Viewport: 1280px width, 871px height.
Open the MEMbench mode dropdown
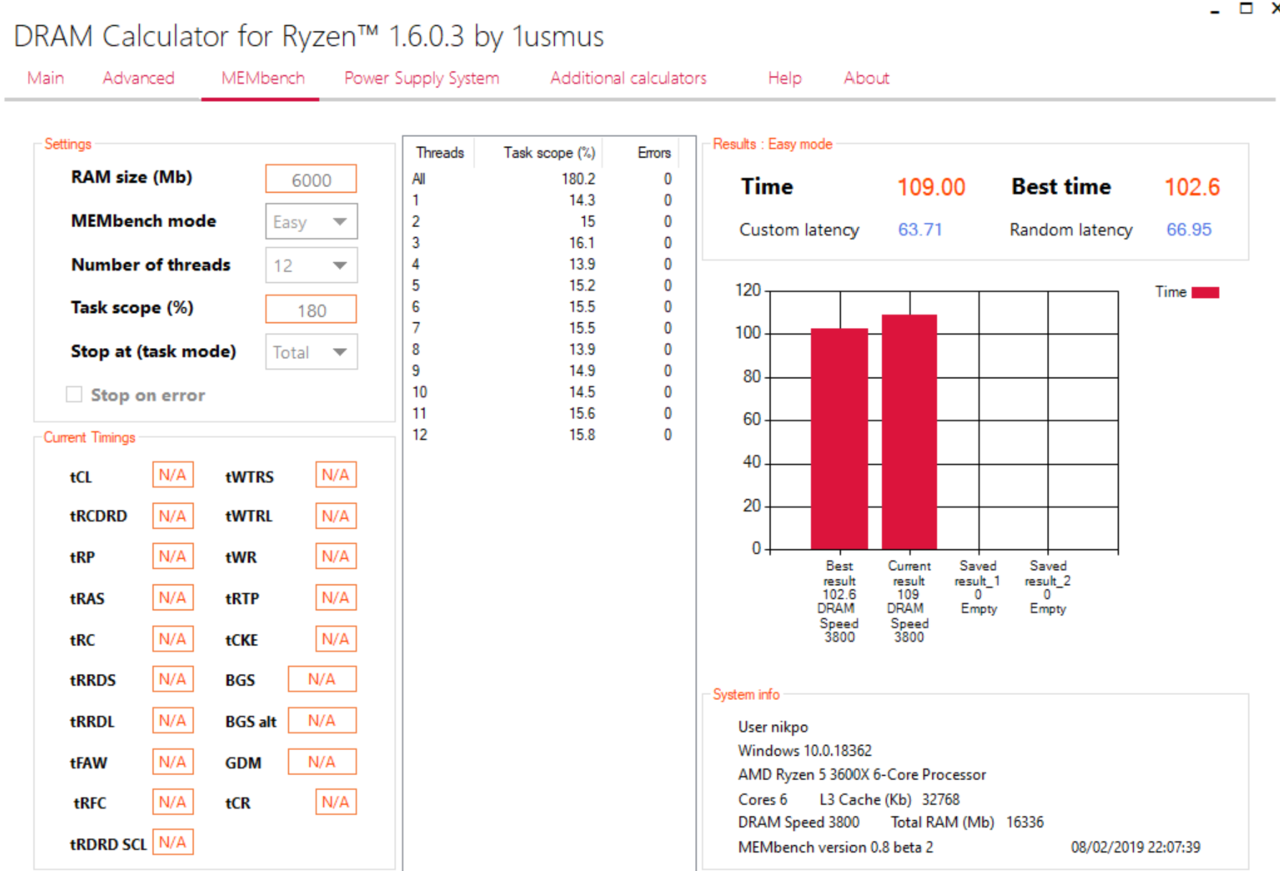[x=311, y=222]
